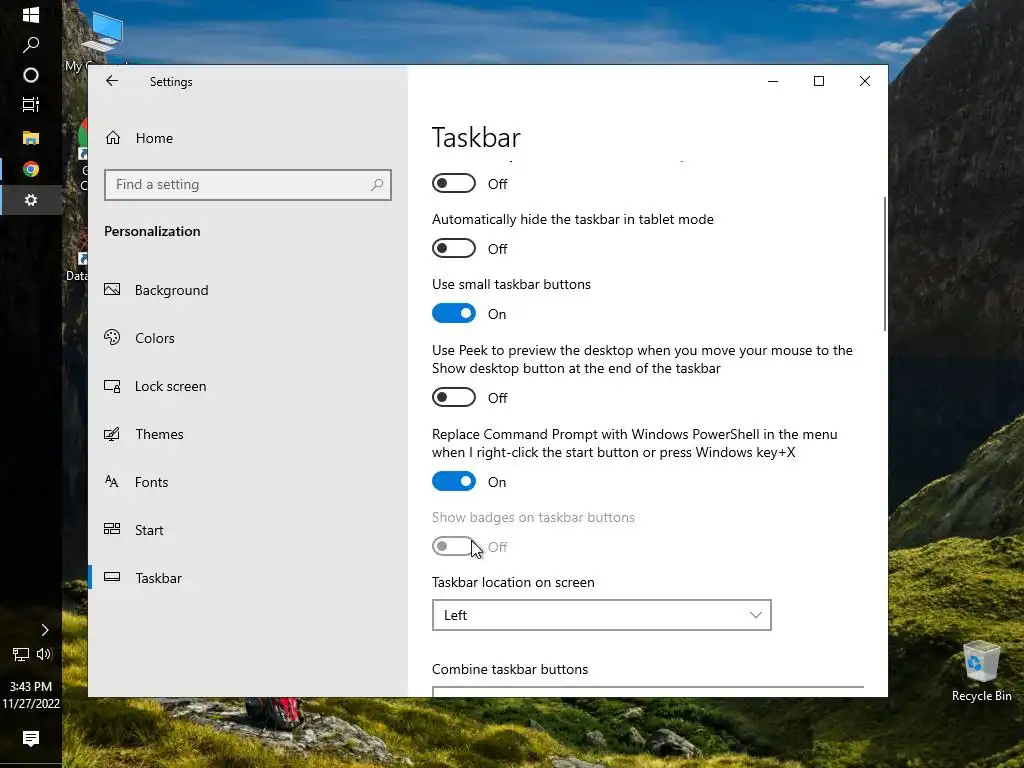The image size is (1024, 768).
Task: Show the clock and date flyout
Action: coord(31,695)
